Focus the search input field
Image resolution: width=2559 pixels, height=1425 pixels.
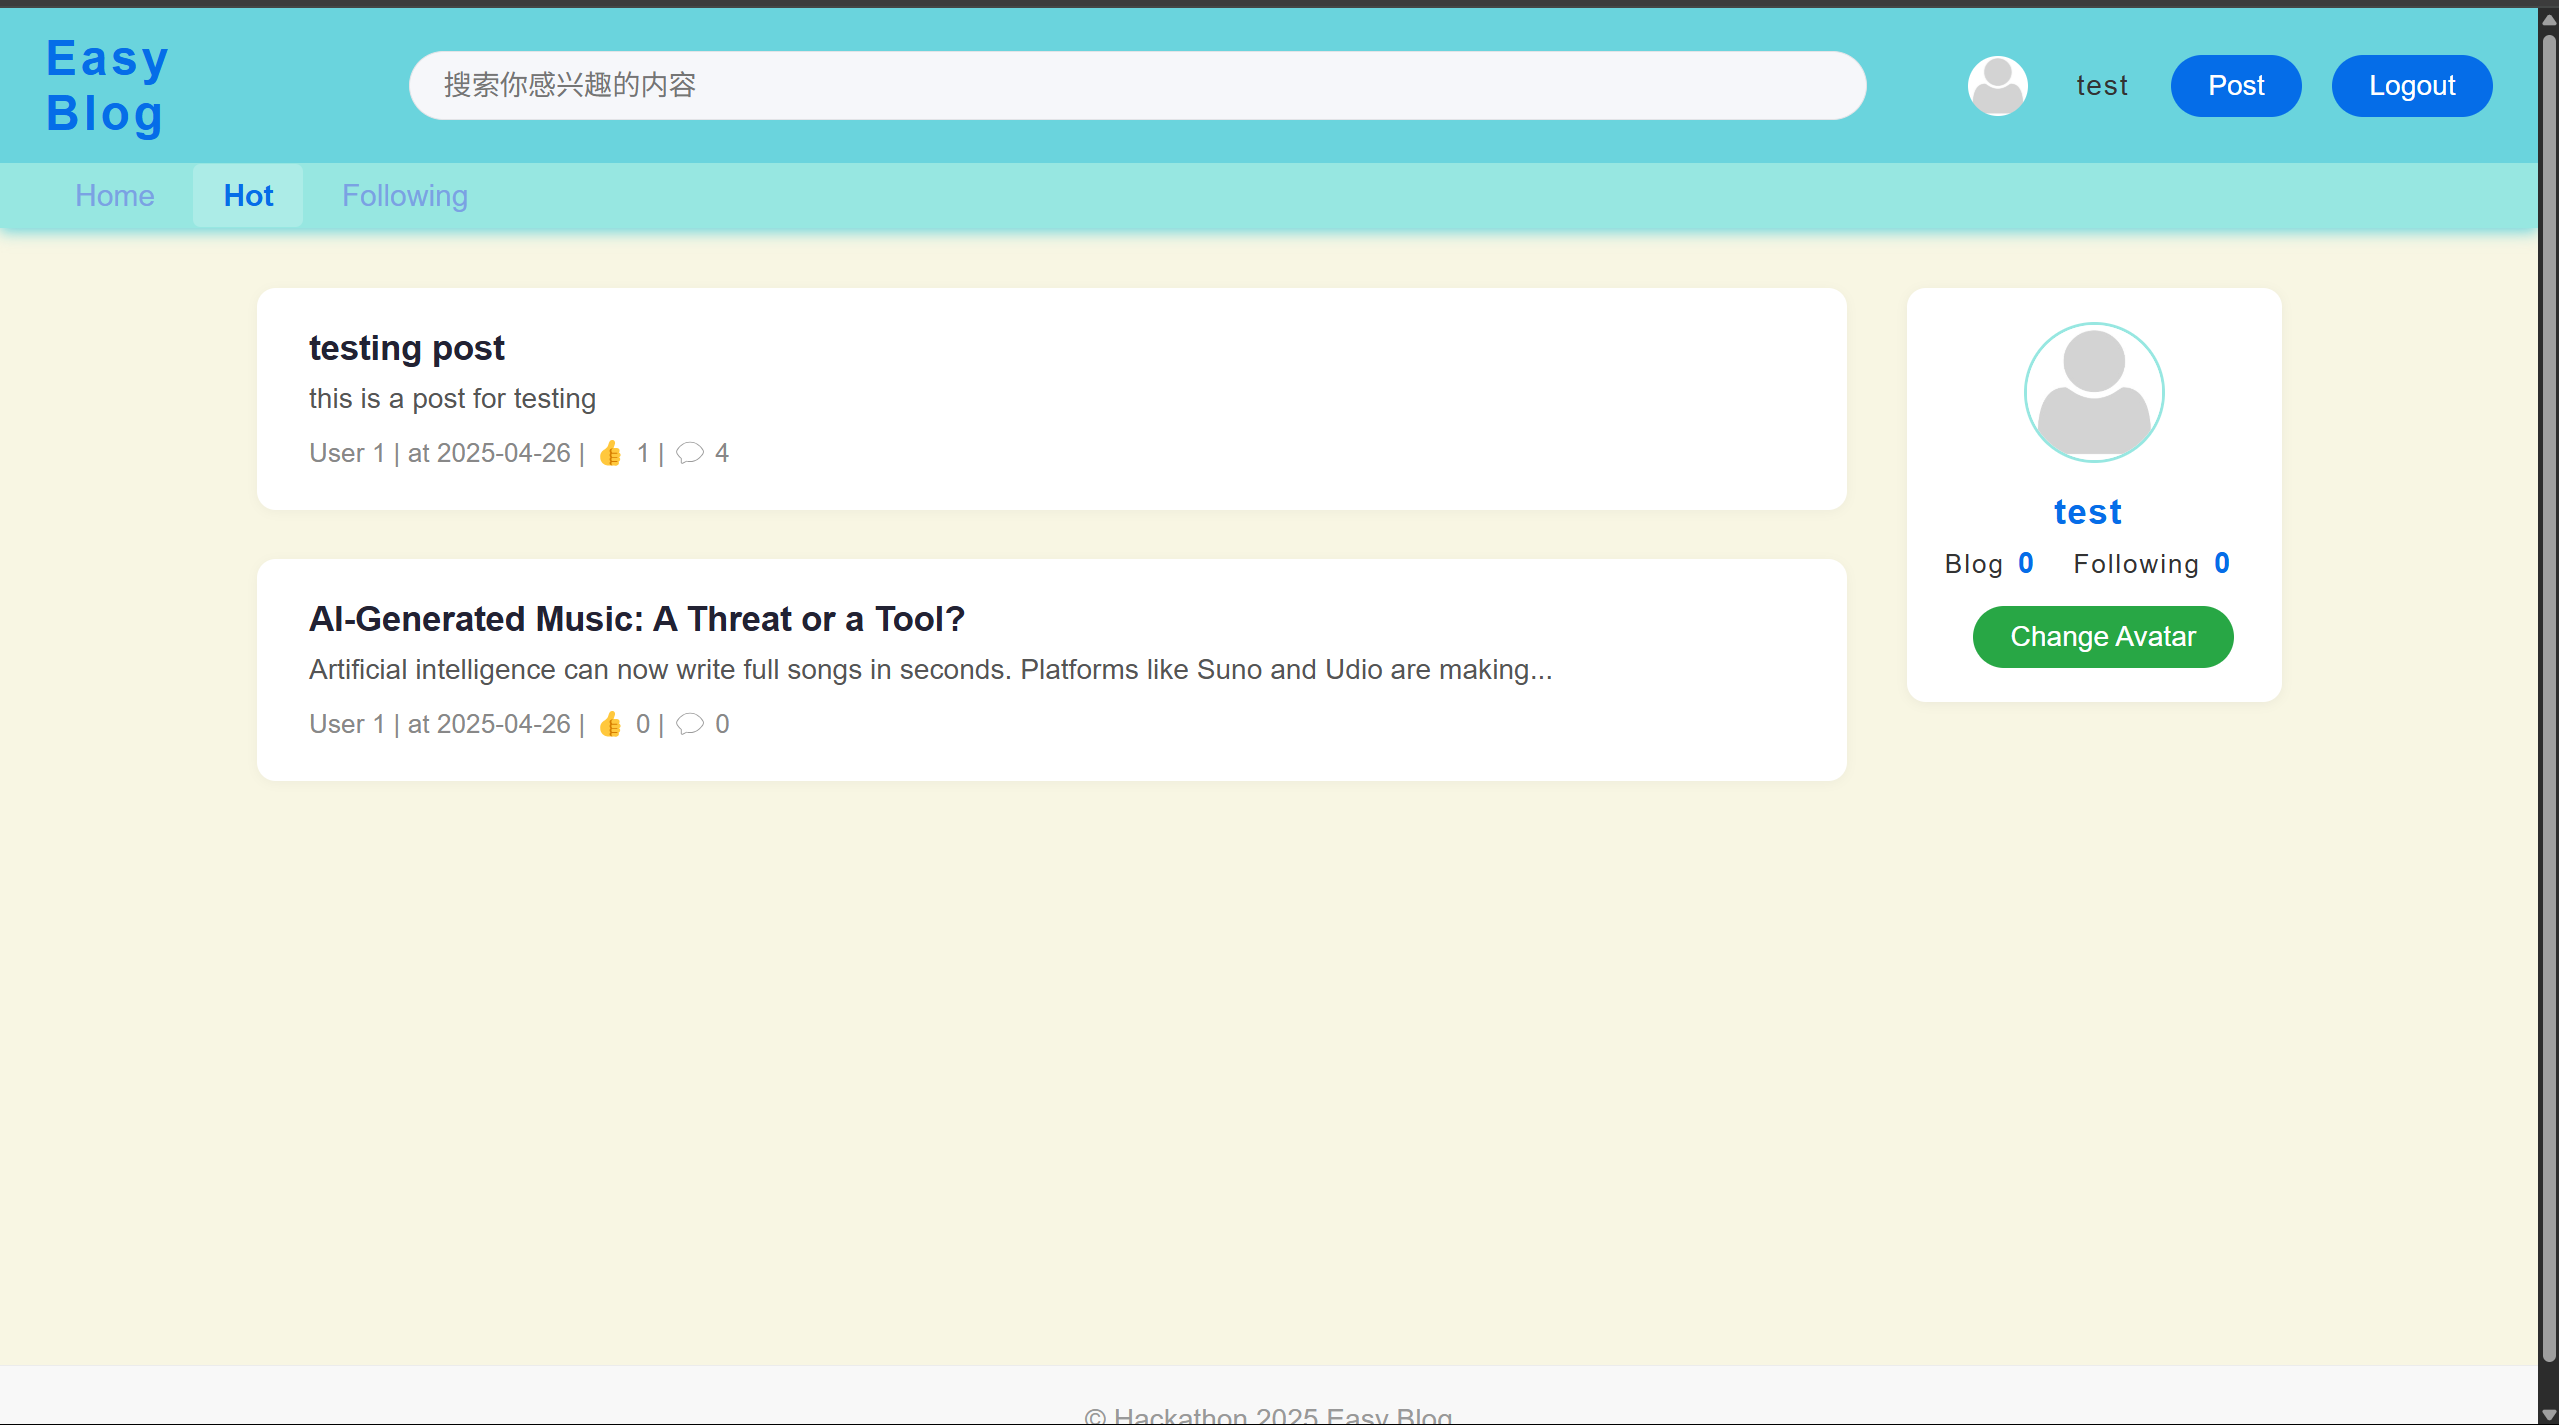(x=1136, y=86)
